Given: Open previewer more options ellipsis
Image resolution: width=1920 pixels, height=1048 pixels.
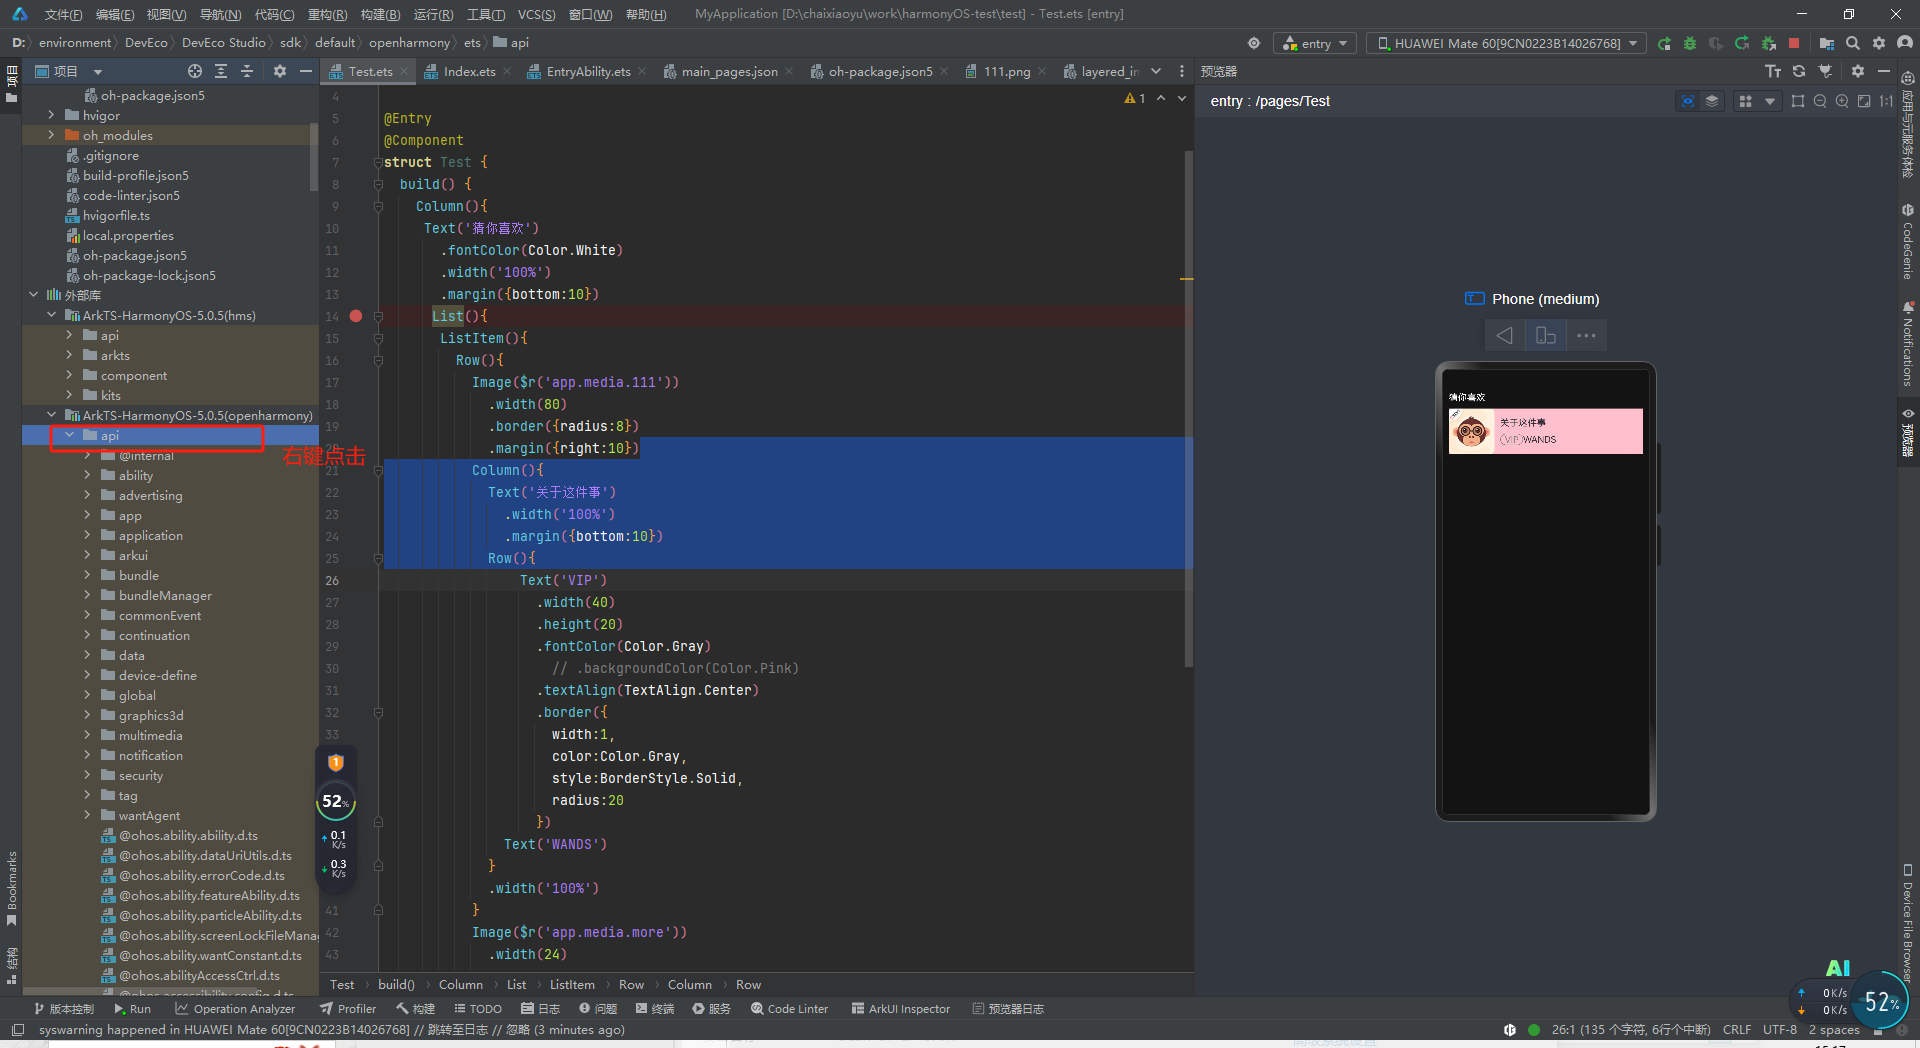Looking at the screenshot, I should click(1586, 335).
